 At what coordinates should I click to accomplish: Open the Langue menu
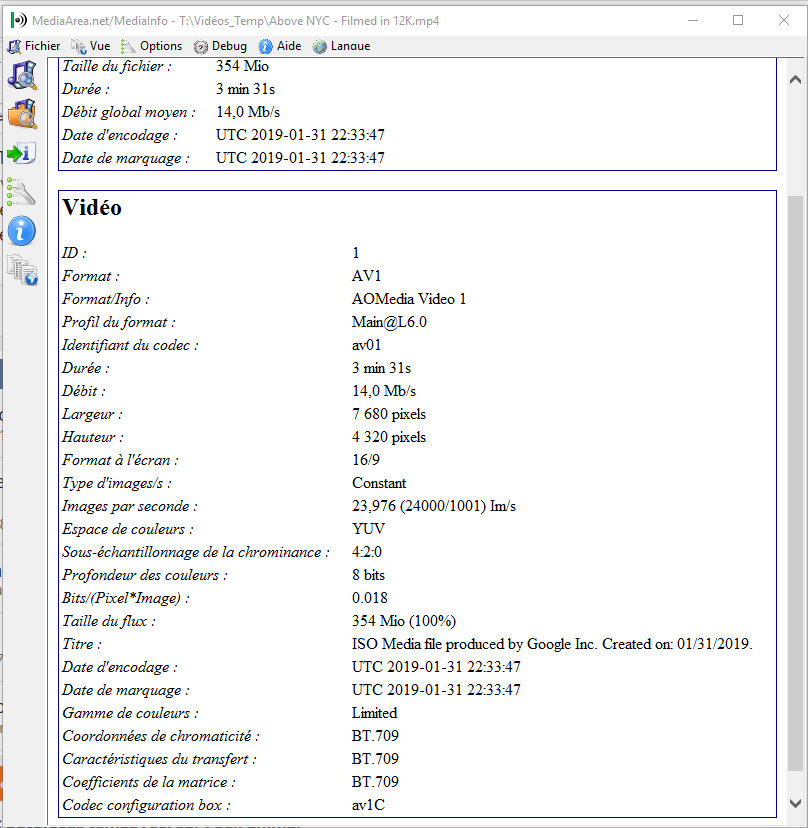341,46
